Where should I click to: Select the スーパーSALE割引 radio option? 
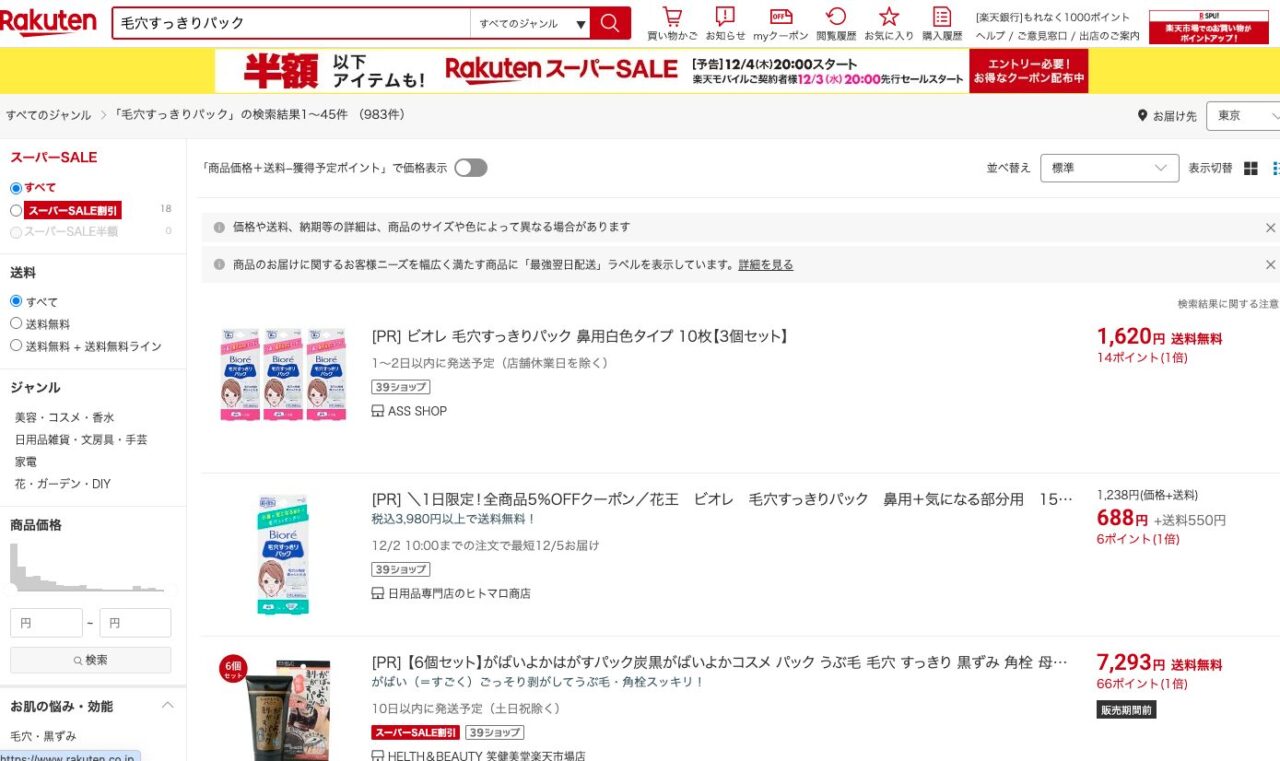(16, 210)
